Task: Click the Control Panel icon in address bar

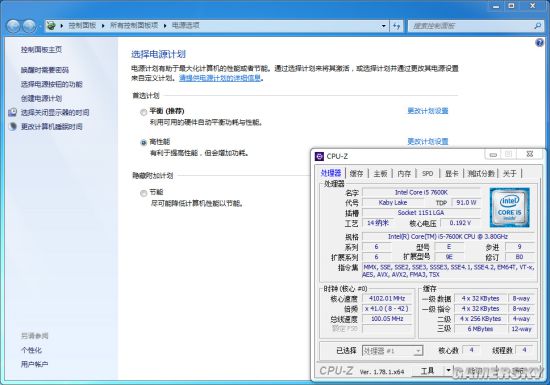Action: pyautogui.click(x=52, y=26)
